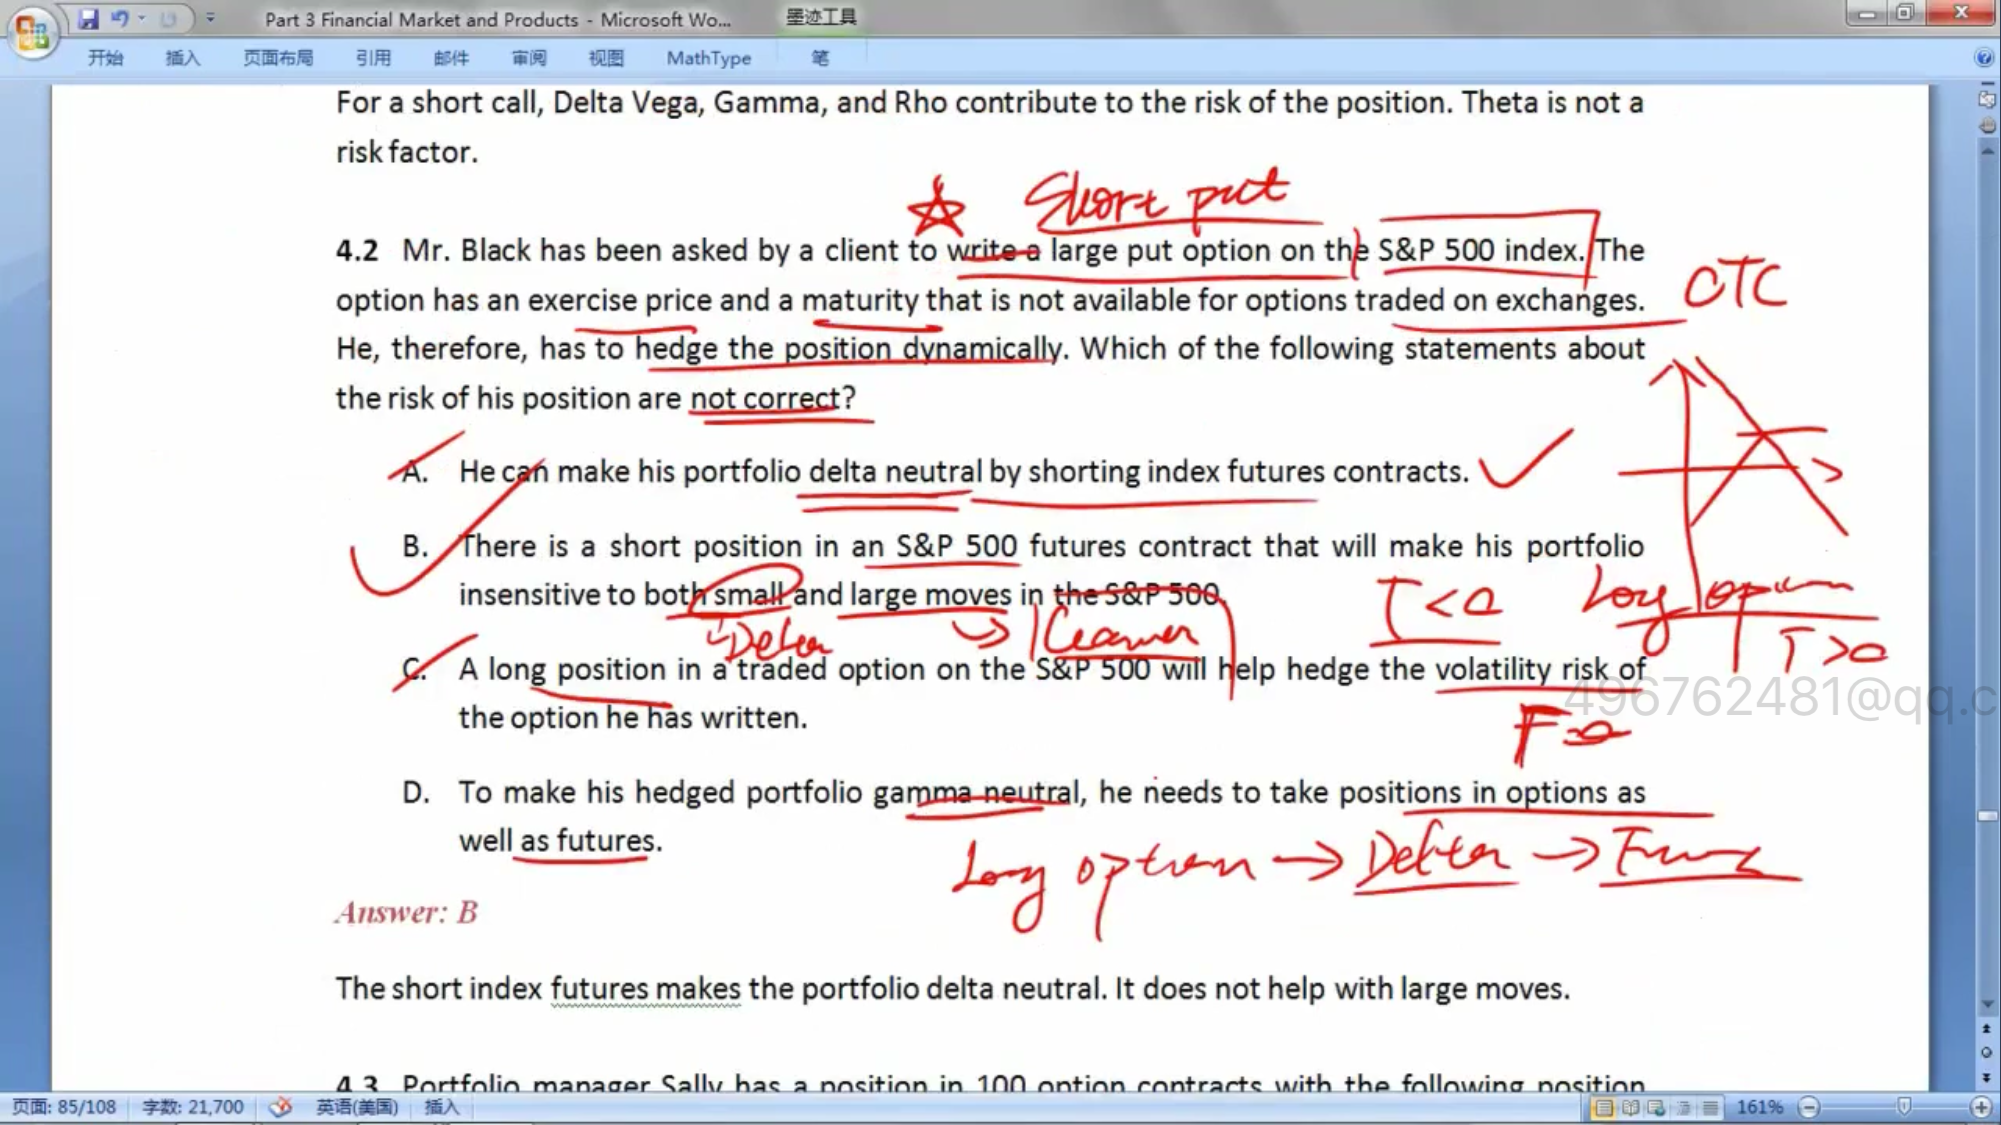The height and width of the screenshot is (1125, 2001).
Task: Open the 161% zoom level dialog
Action: [x=1759, y=1107]
